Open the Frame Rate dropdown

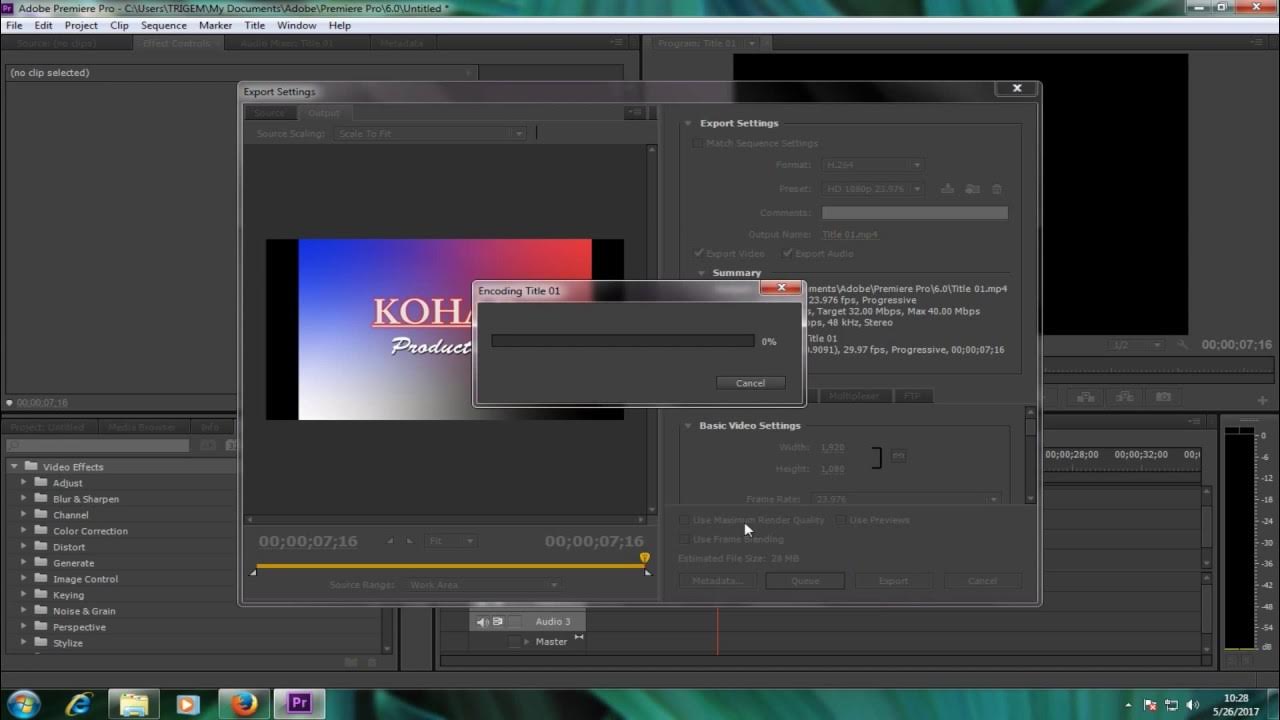click(x=906, y=498)
